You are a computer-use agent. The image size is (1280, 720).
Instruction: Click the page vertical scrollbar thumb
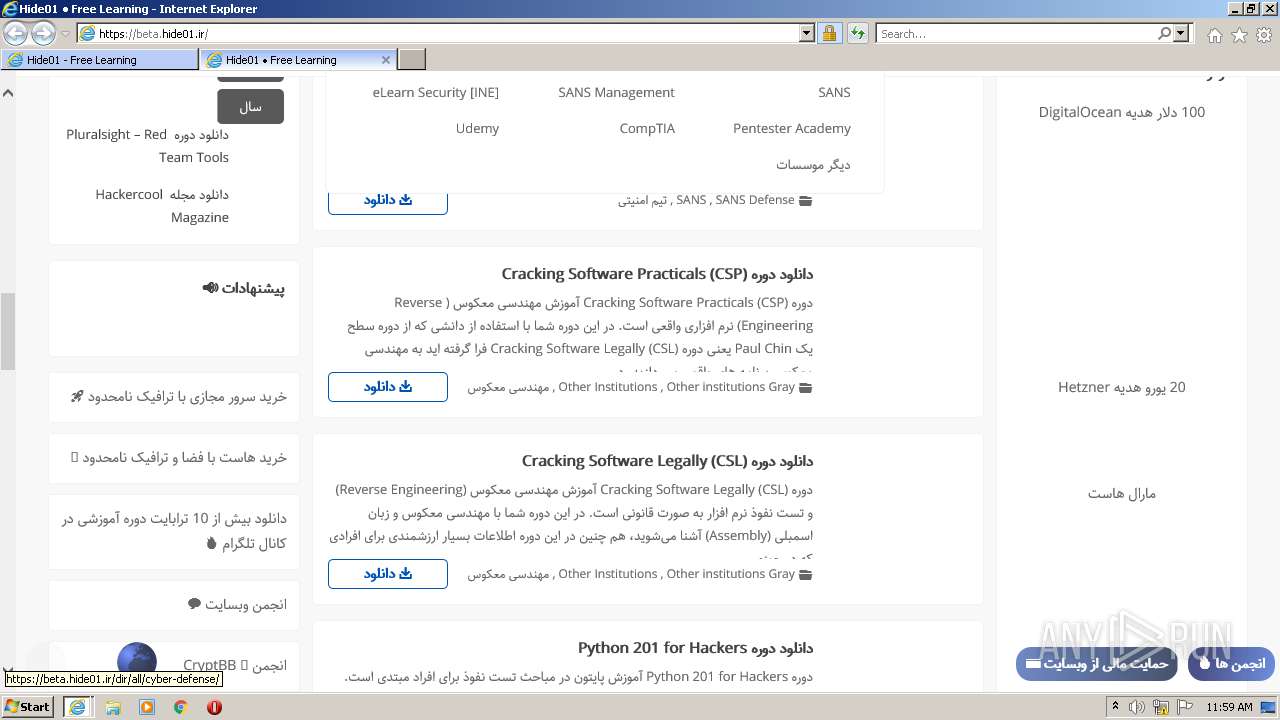tap(7, 331)
